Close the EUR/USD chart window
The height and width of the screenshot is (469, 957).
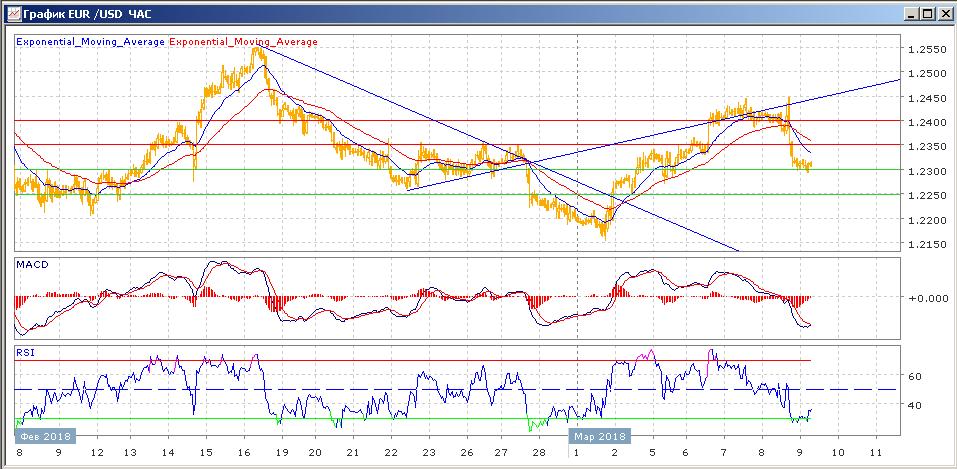click(x=943, y=14)
